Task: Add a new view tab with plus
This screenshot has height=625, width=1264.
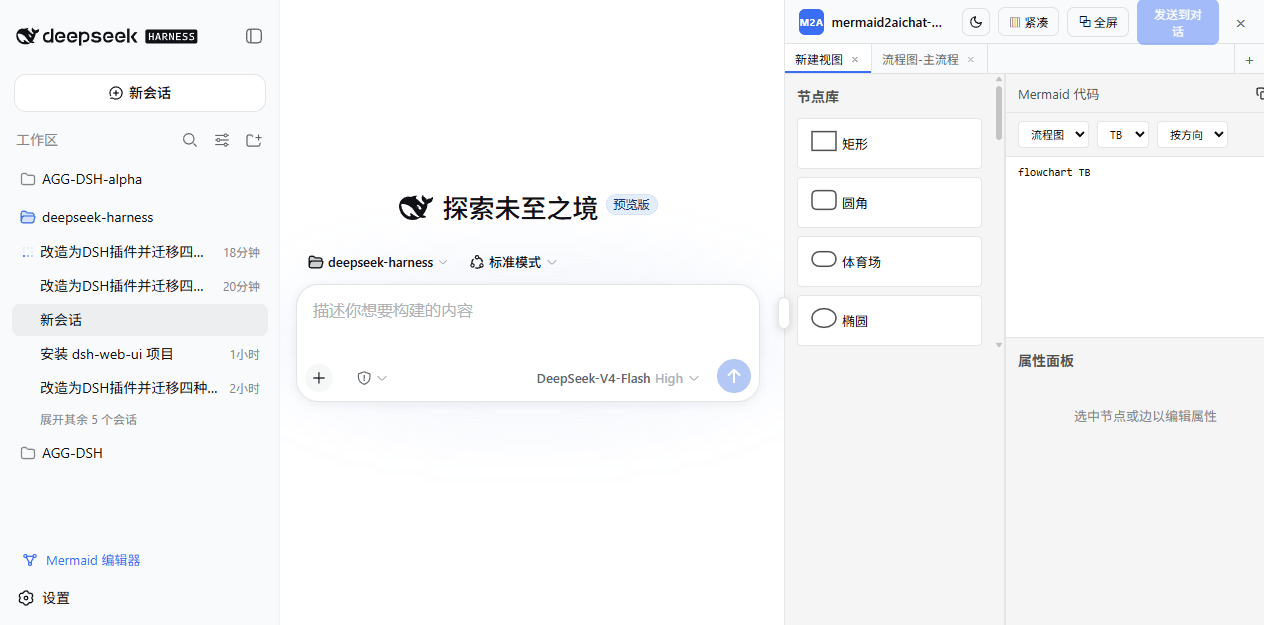Action: (1249, 60)
